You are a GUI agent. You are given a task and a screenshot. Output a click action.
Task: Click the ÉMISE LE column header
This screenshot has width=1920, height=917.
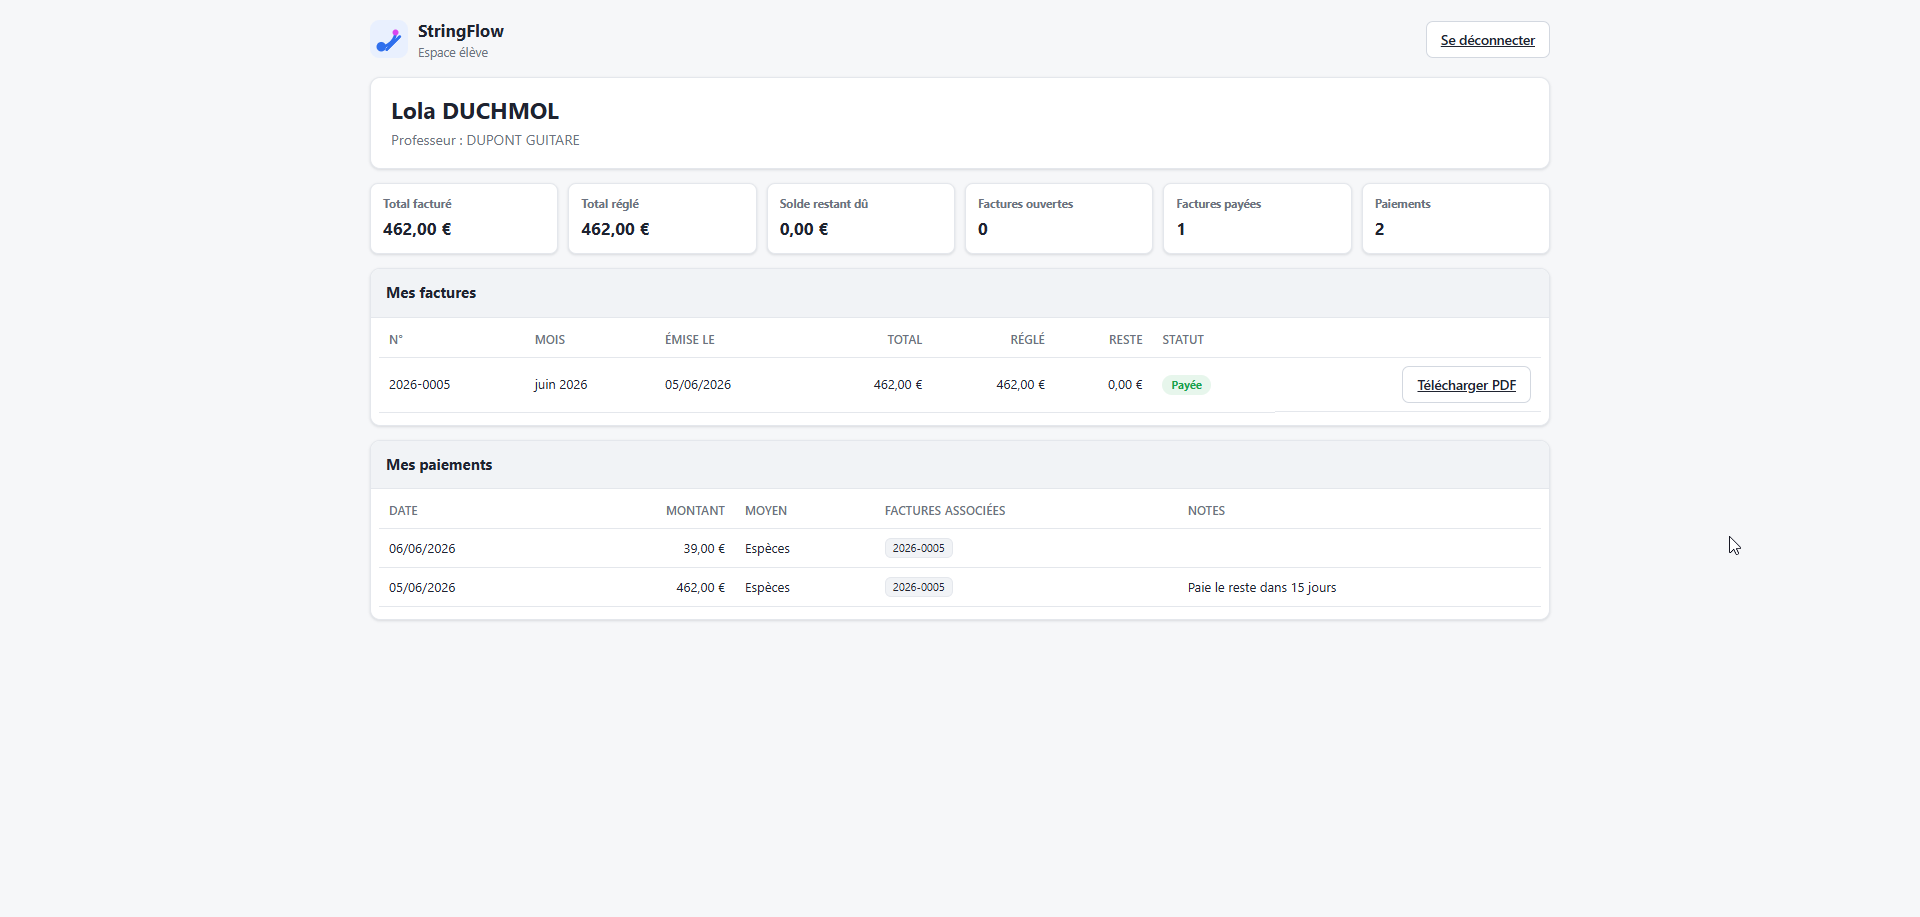[x=690, y=340]
